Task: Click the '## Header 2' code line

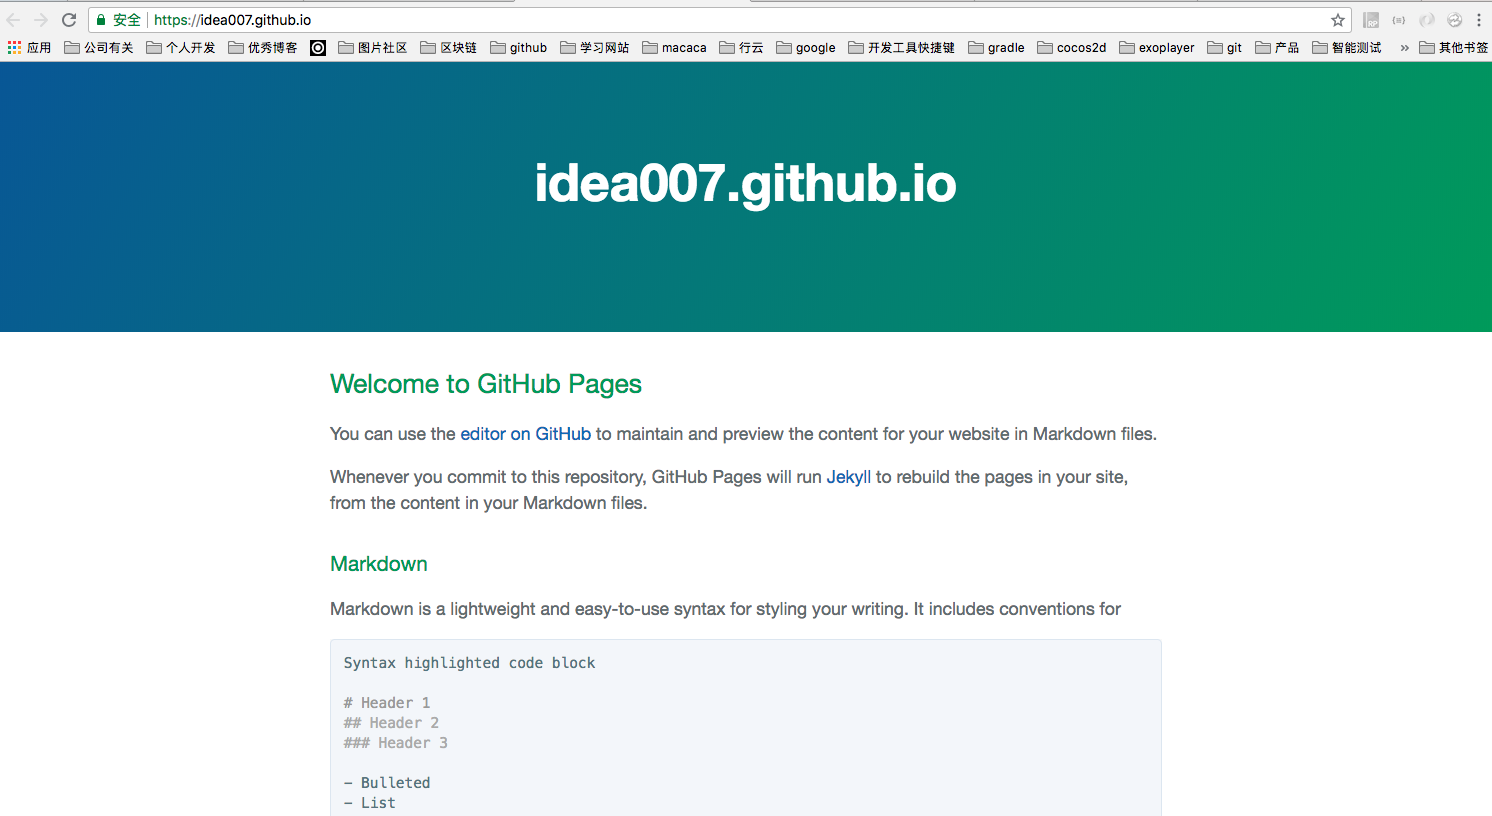Action: coord(391,723)
